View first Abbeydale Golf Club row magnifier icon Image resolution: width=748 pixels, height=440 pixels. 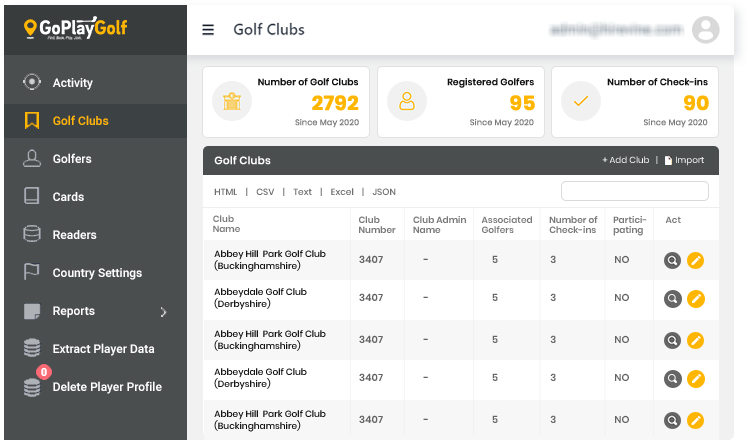(x=673, y=299)
